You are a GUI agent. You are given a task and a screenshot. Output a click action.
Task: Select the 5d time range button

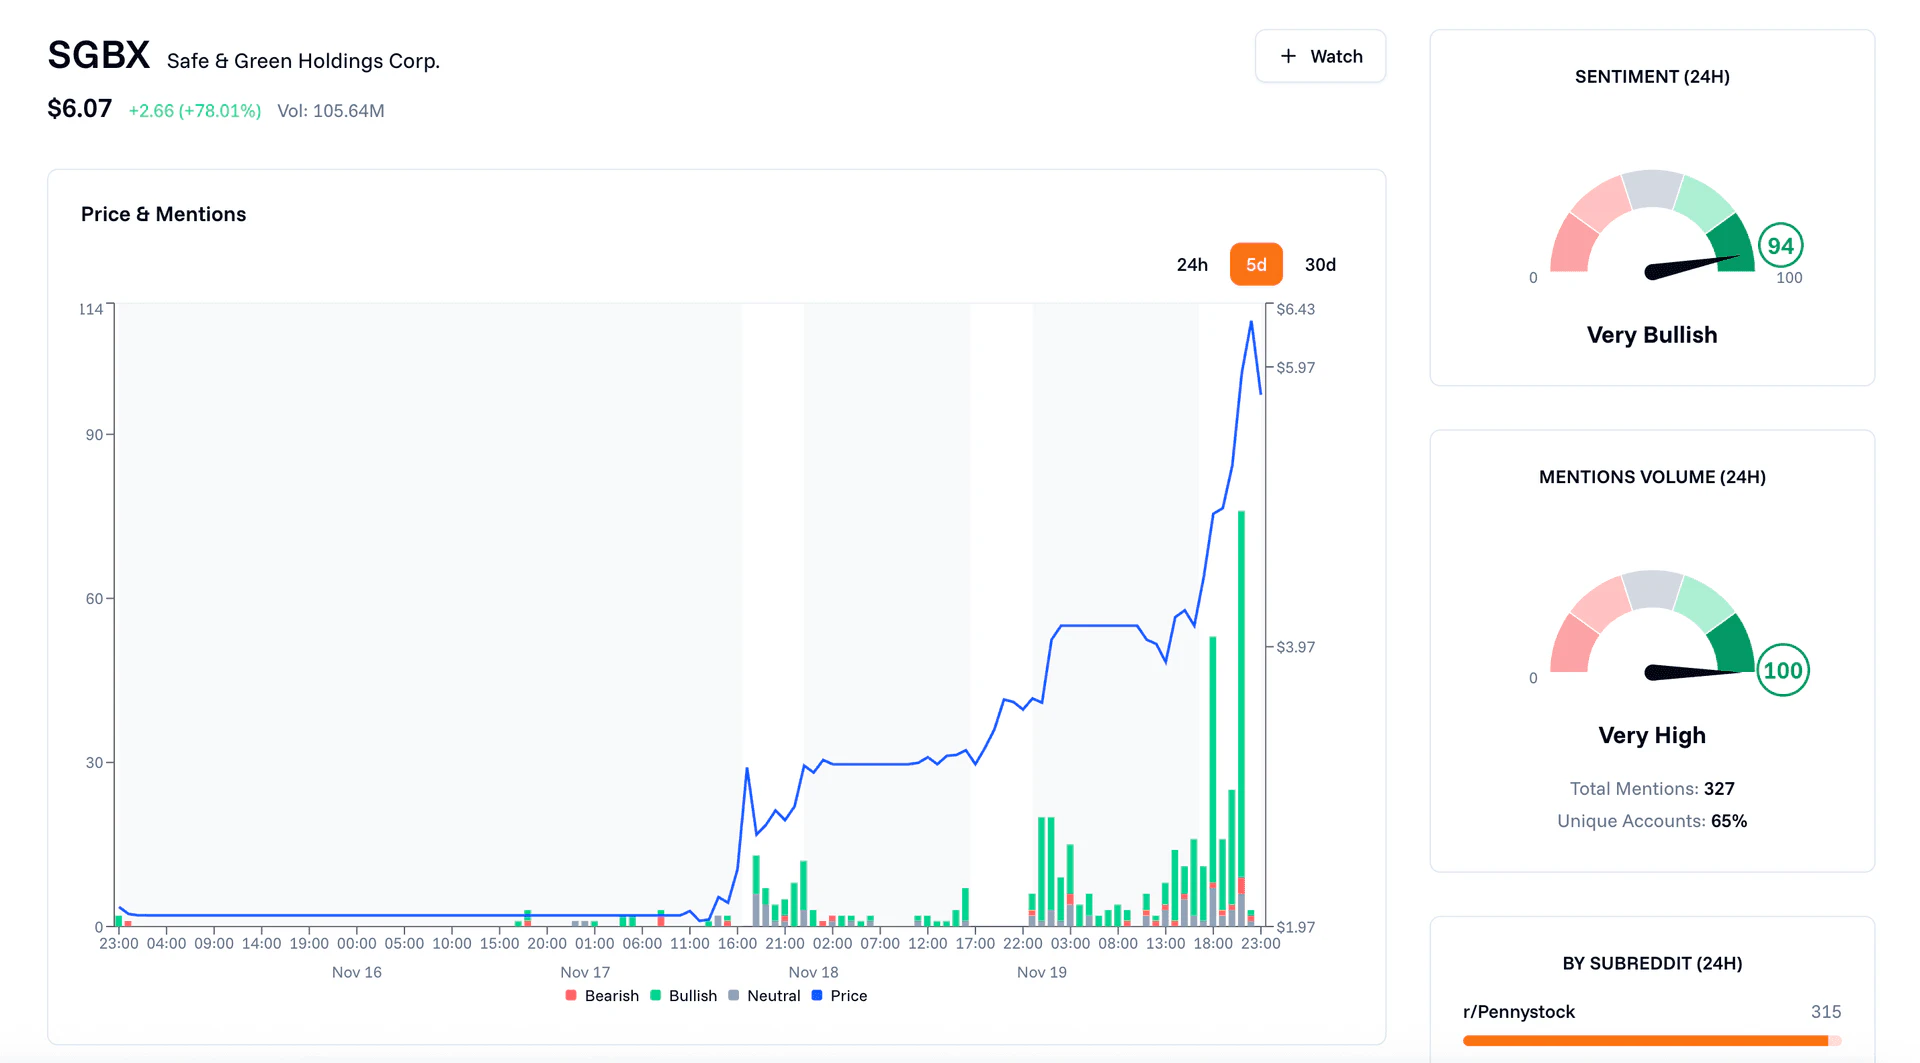pyautogui.click(x=1256, y=264)
